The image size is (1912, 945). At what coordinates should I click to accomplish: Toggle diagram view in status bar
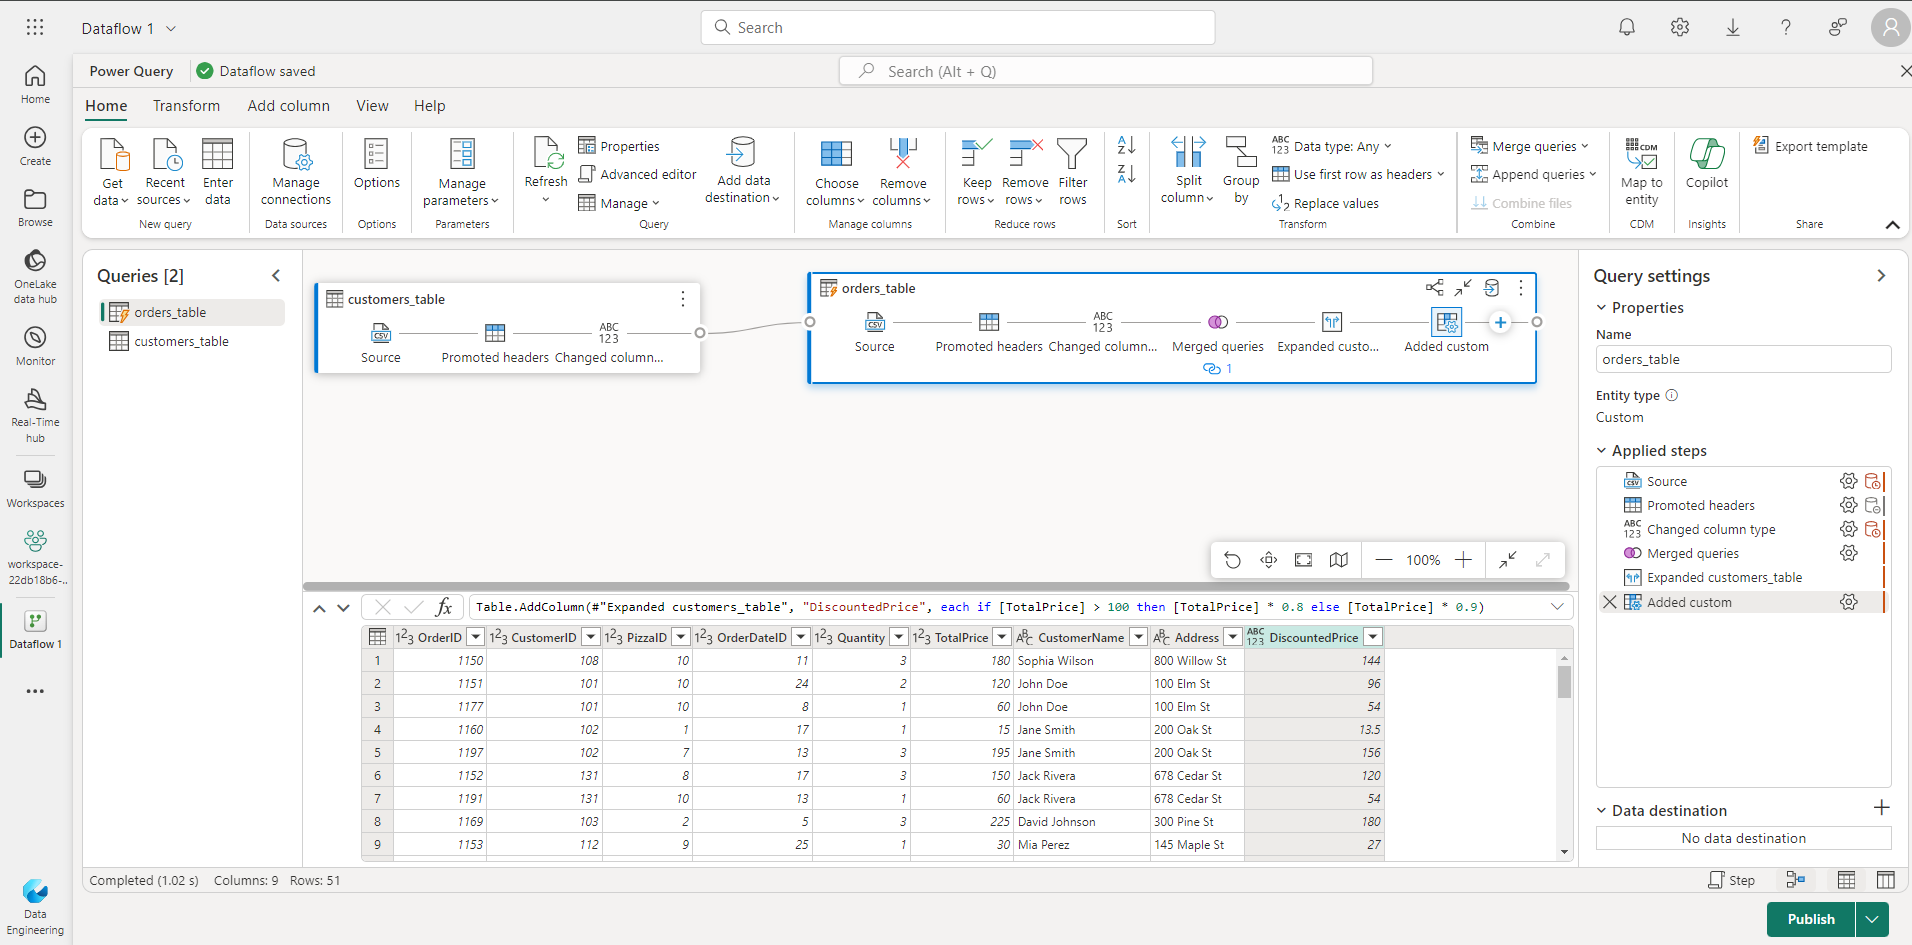(1796, 880)
